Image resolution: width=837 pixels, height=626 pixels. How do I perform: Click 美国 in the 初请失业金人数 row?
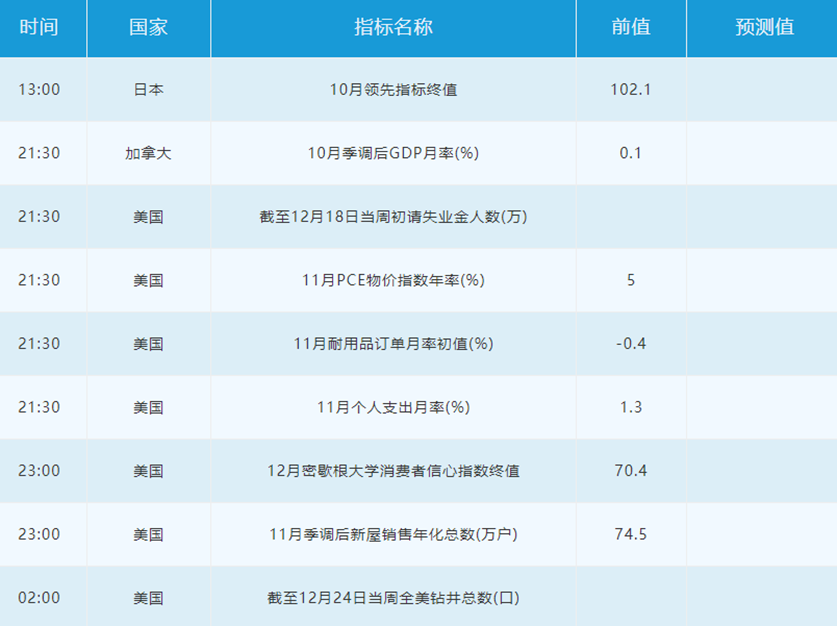tap(148, 217)
